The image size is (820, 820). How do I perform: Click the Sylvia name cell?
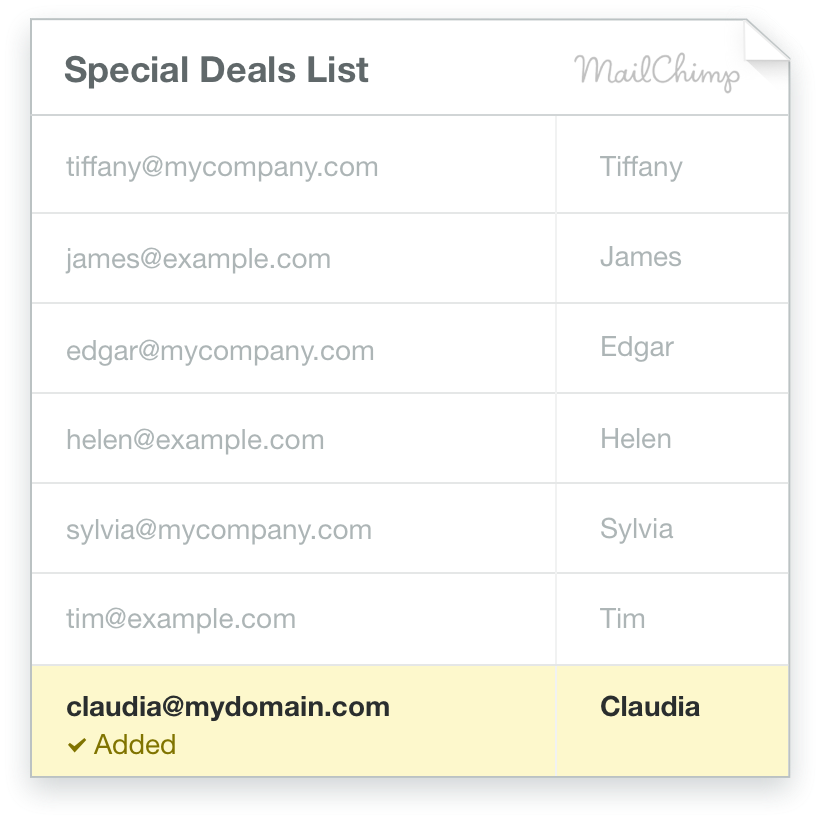tap(673, 528)
